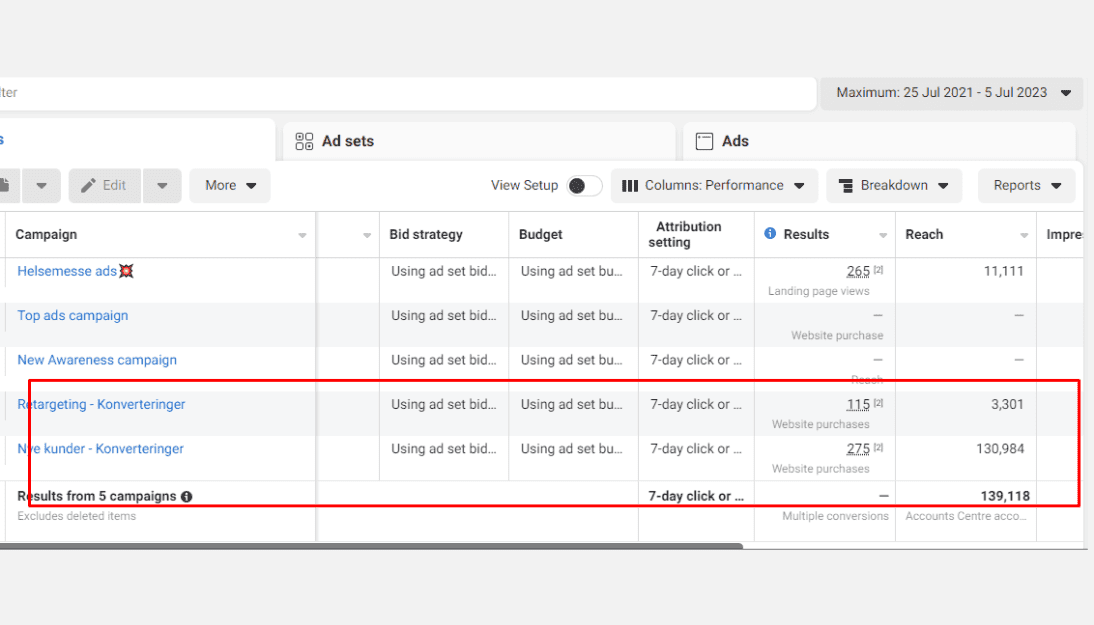The height and width of the screenshot is (625, 1094).
Task: Open the Top ads campaign link
Action: tap(73, 316)
